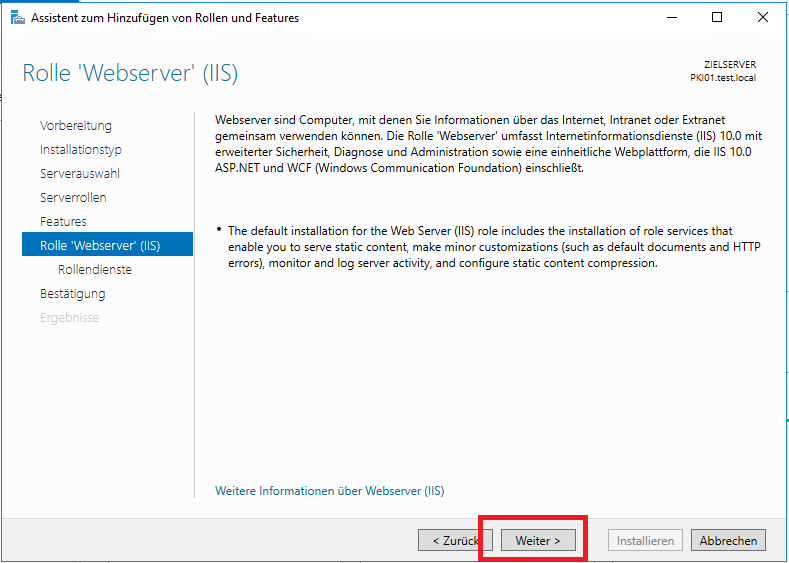Jump to the Serverrollen page

73,198
